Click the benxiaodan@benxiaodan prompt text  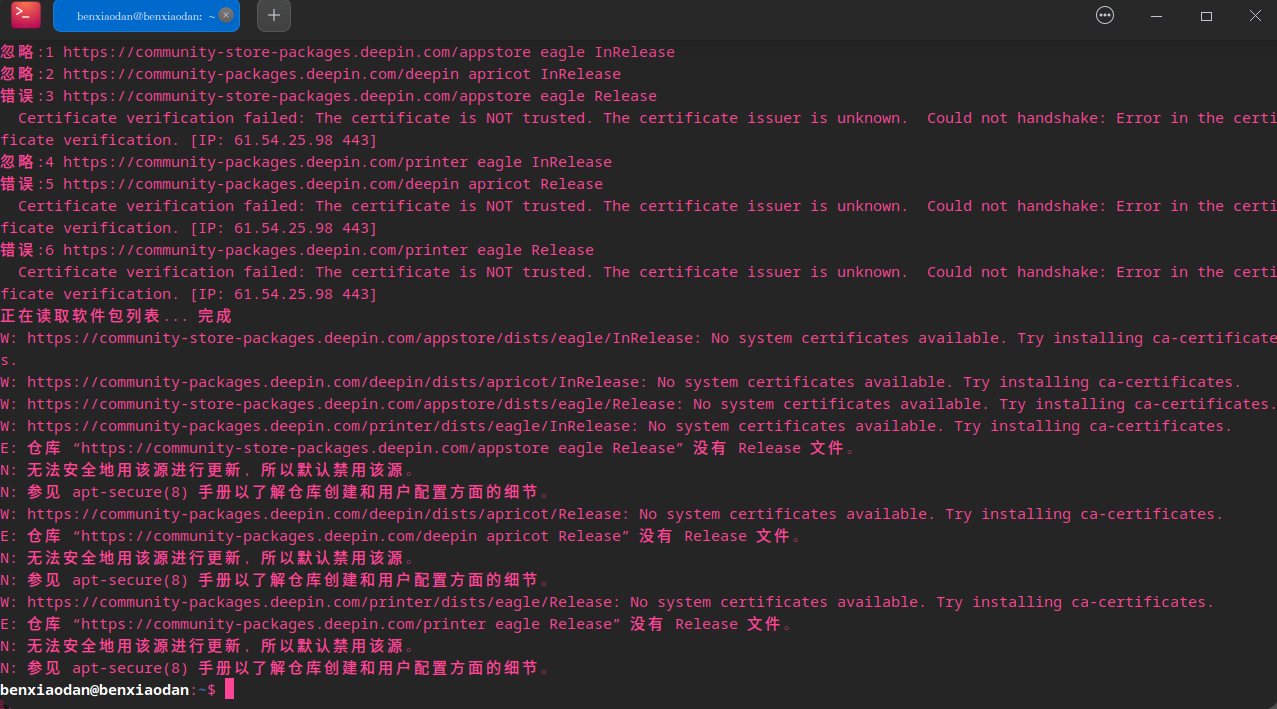[x=94, y=690]
